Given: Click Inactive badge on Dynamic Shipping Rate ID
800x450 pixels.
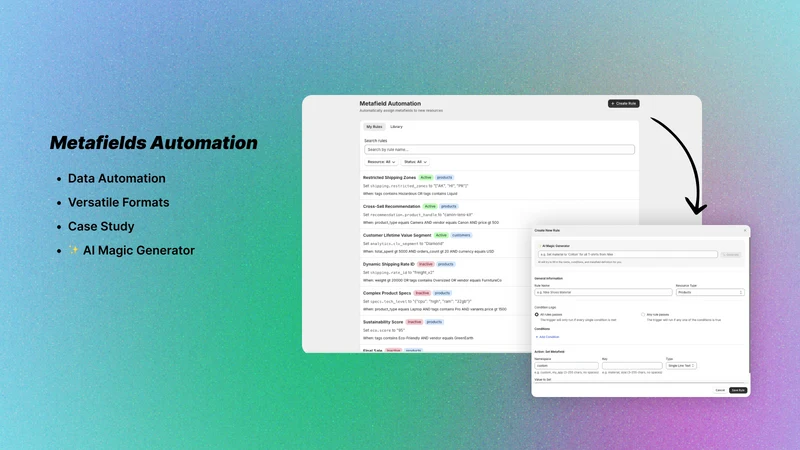Looking at the screenshot, I should (426, 264).
